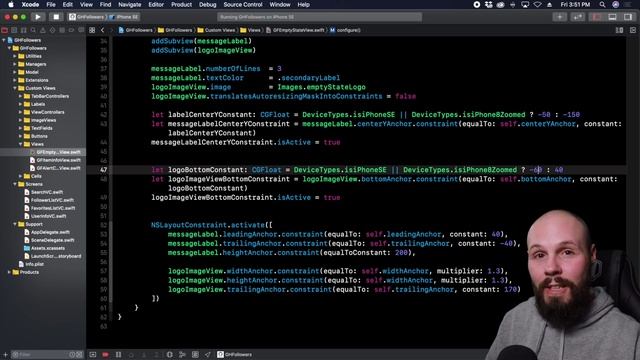This screenshot has height=360, width=640.
Task: Go back with the editor history arrow
Action: [x=102, y=30]
